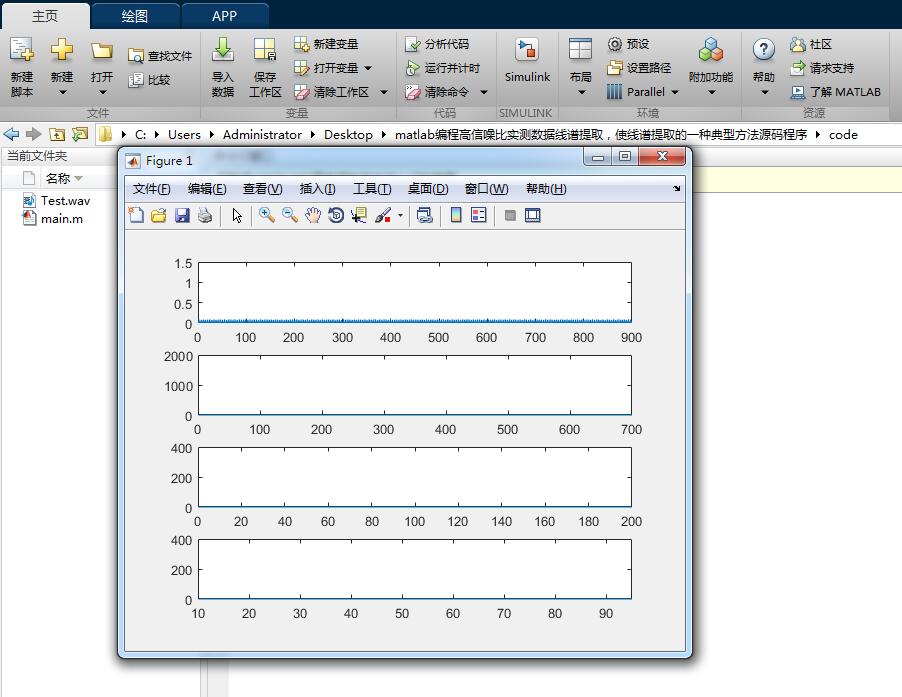The image size is (902, 697).
Task: Expand the 新建 dropdown in ribbon
Action: coord(62,92)
